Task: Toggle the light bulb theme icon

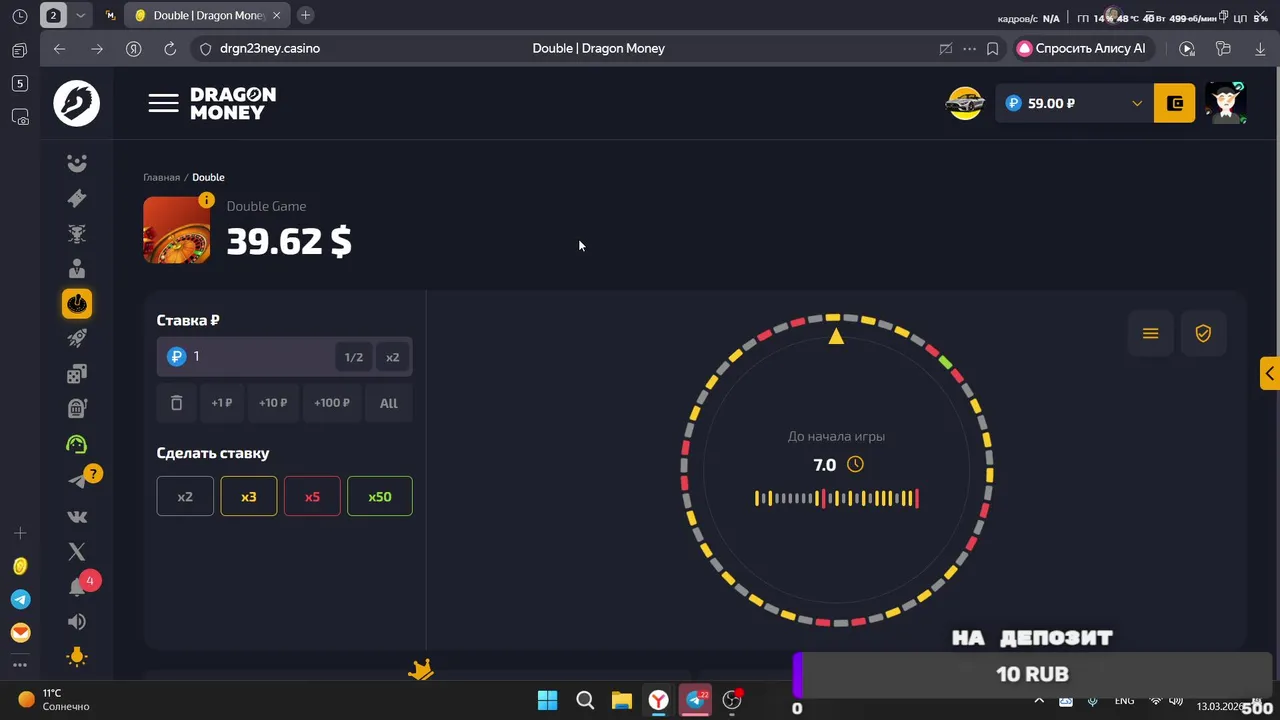Action: [x=77, y=657]
